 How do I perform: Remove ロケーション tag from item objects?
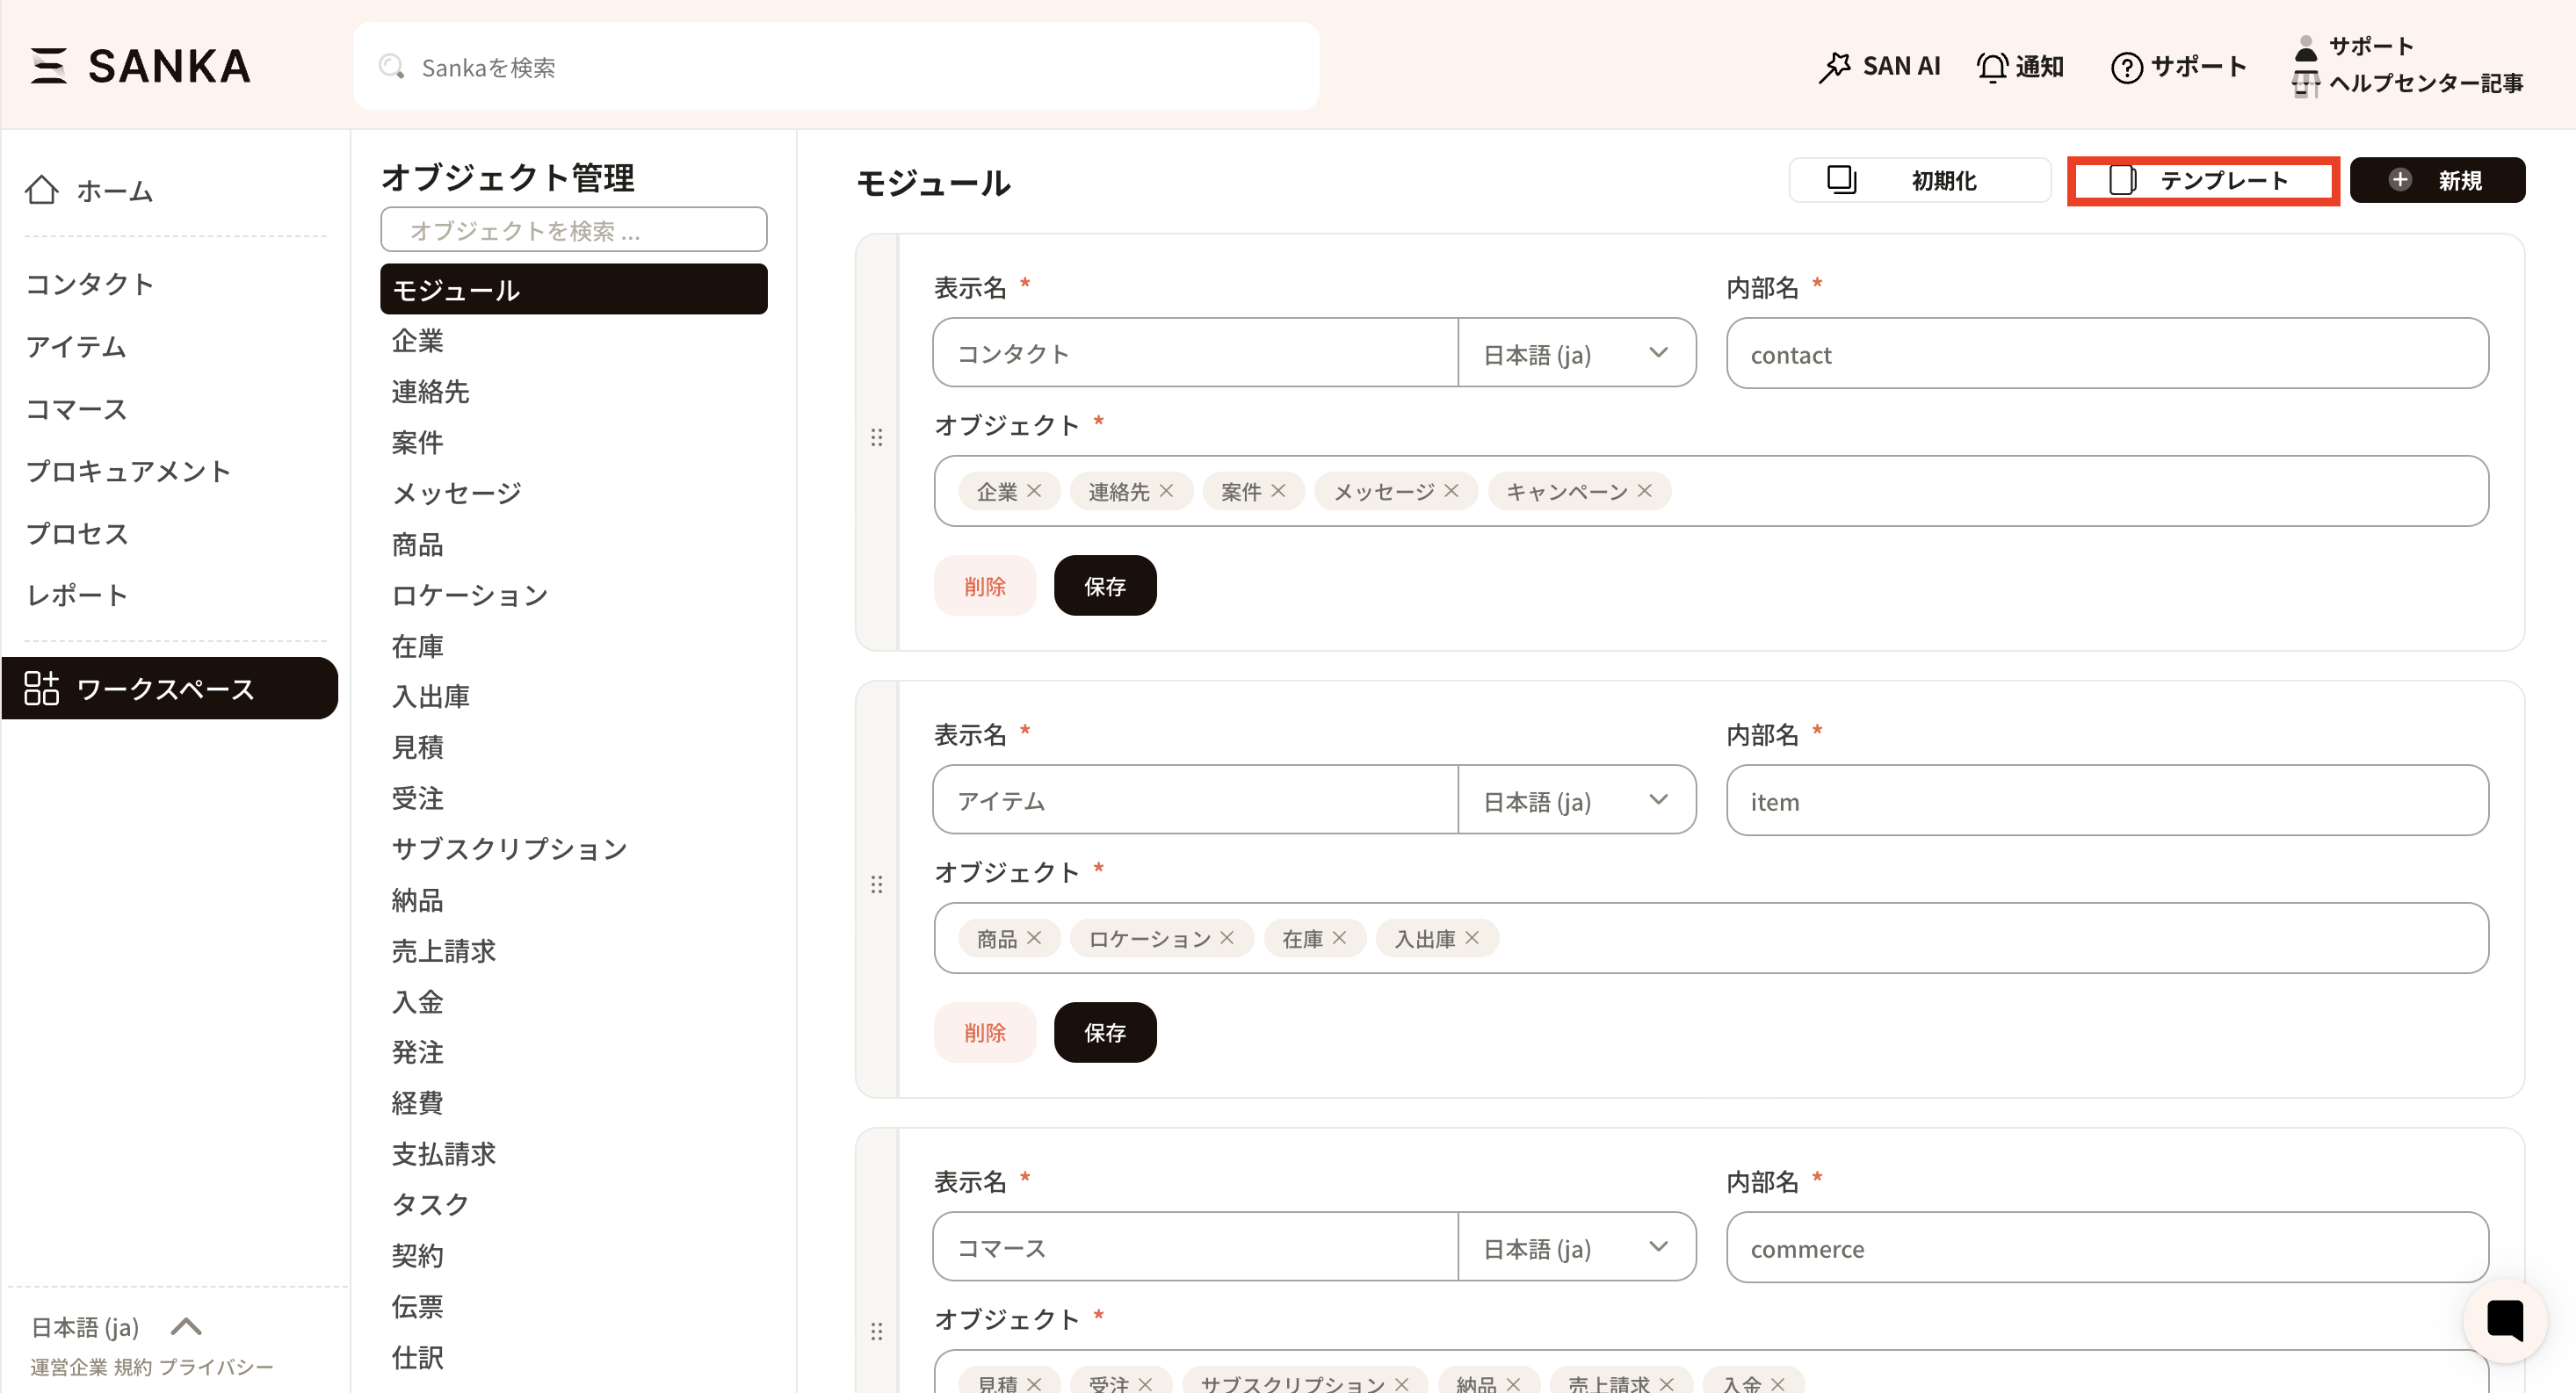tap(1227, 937)
